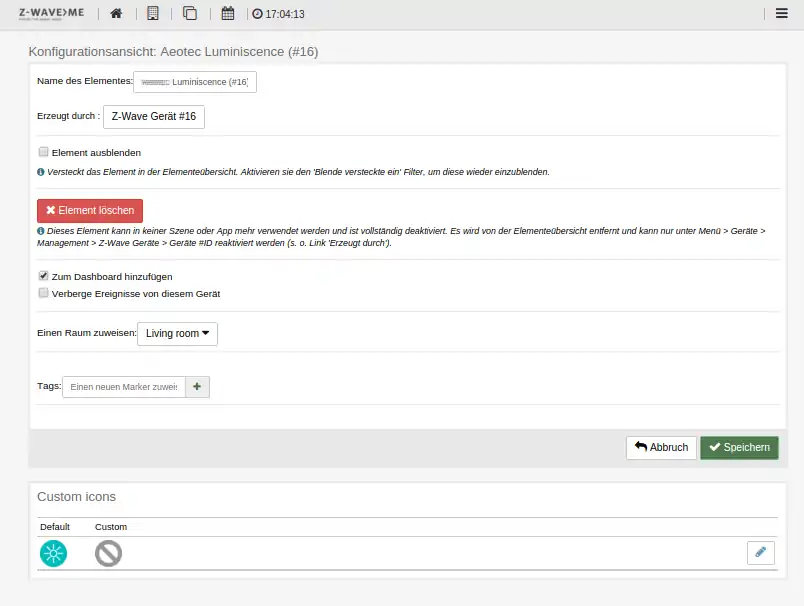804x606 pixels.
Task: Click the 'Element löschen' button
Action: [90, 211]
